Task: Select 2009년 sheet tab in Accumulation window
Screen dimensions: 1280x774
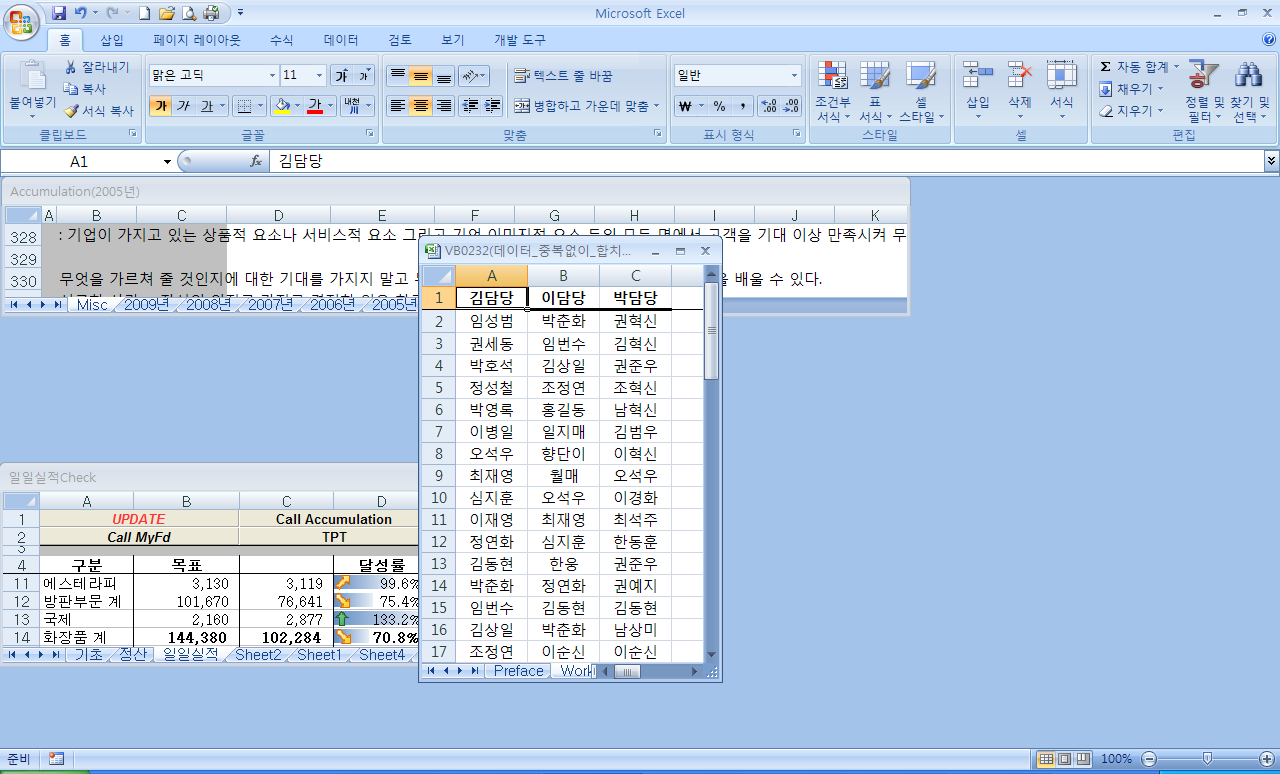Action: pyautogui.click(x=146, y=305)
